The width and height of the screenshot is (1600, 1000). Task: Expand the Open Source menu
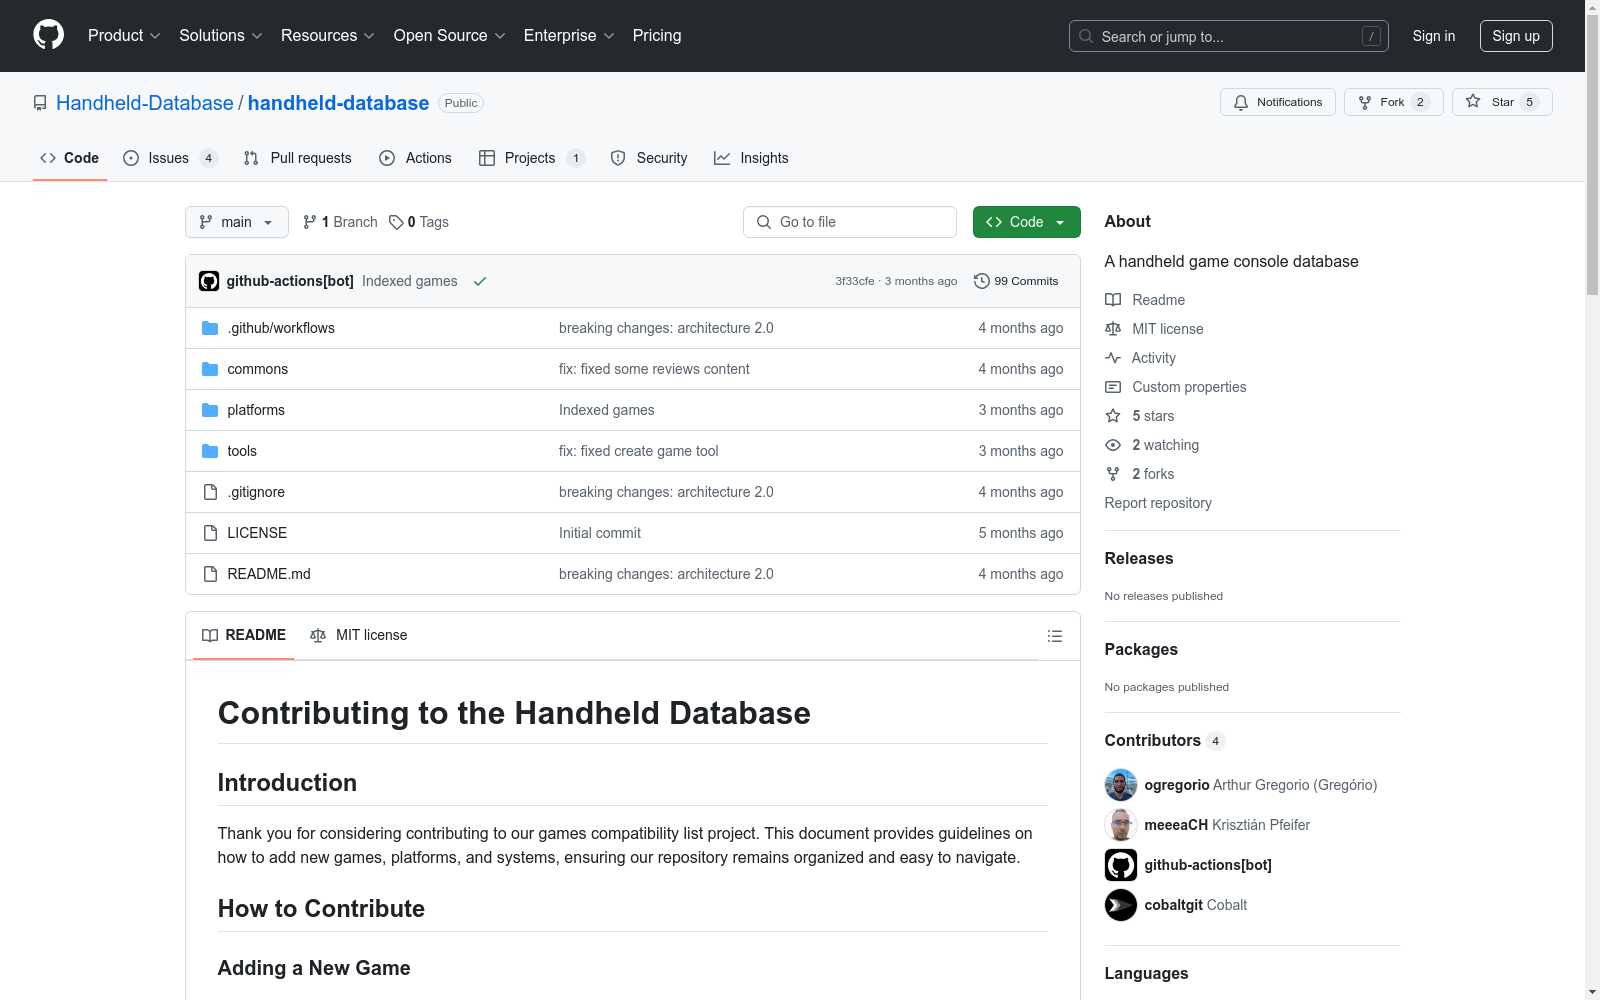point(450,36)
